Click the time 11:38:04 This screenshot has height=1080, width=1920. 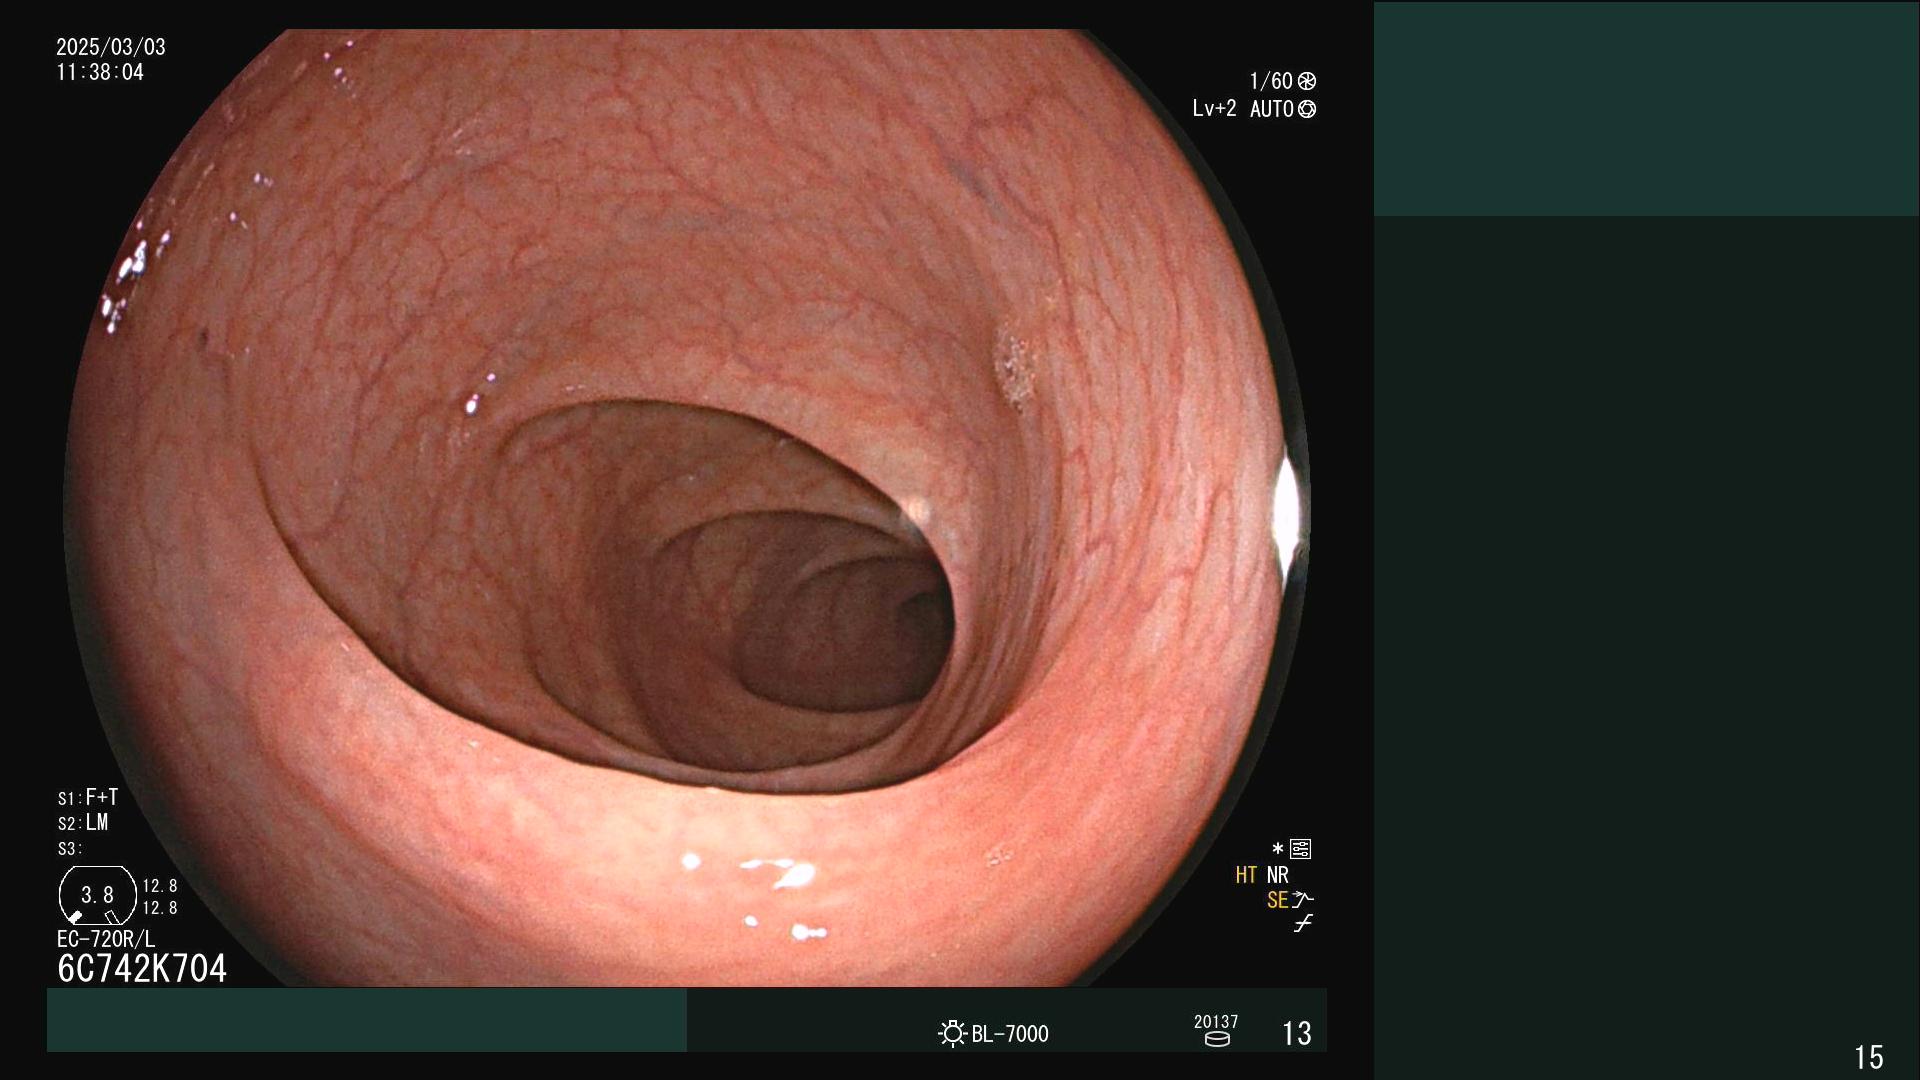(100, 72)
